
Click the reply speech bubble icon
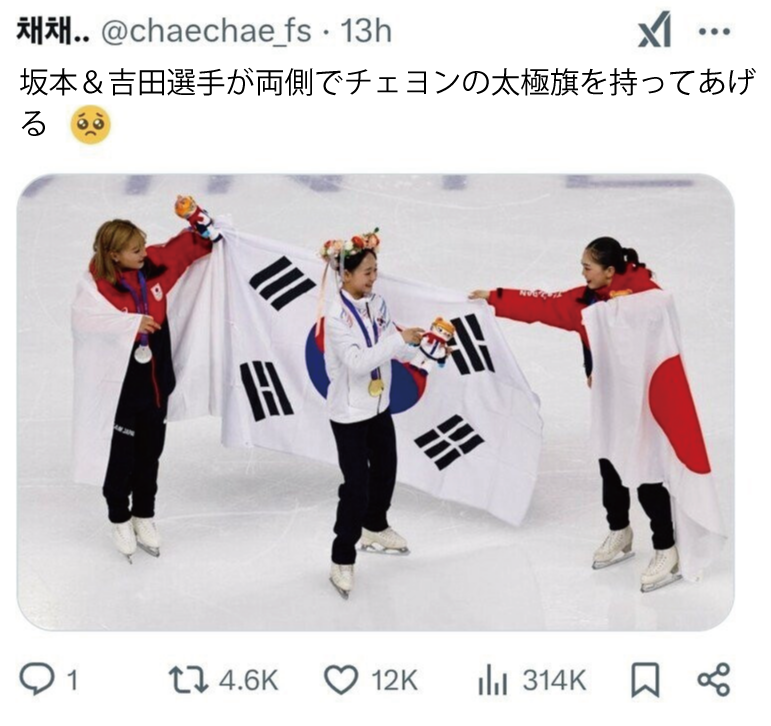click(x=35, y=680)
